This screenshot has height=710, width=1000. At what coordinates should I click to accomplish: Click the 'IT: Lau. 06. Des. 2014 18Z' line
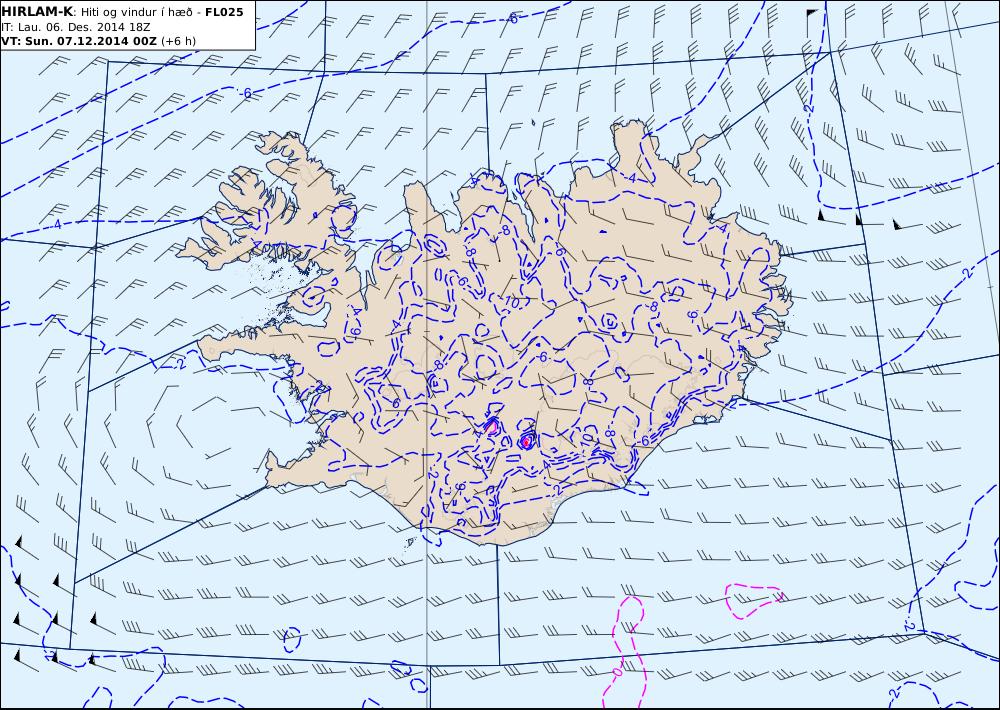[x=76, y=27]
